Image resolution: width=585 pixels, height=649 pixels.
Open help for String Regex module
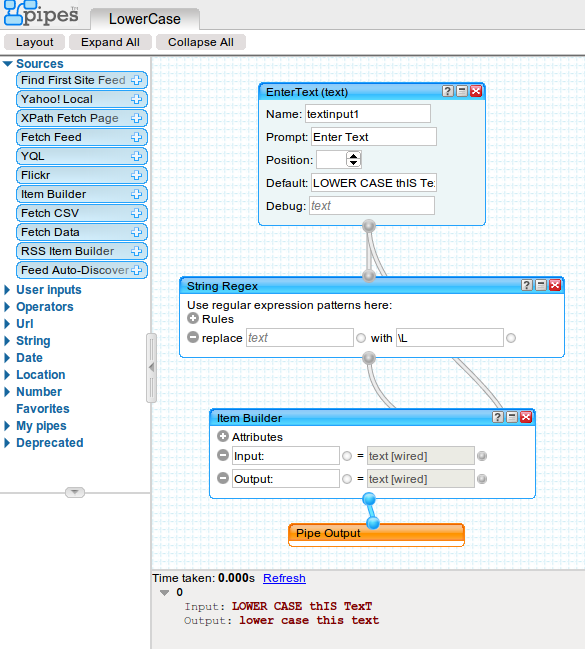tap(527, 285)
